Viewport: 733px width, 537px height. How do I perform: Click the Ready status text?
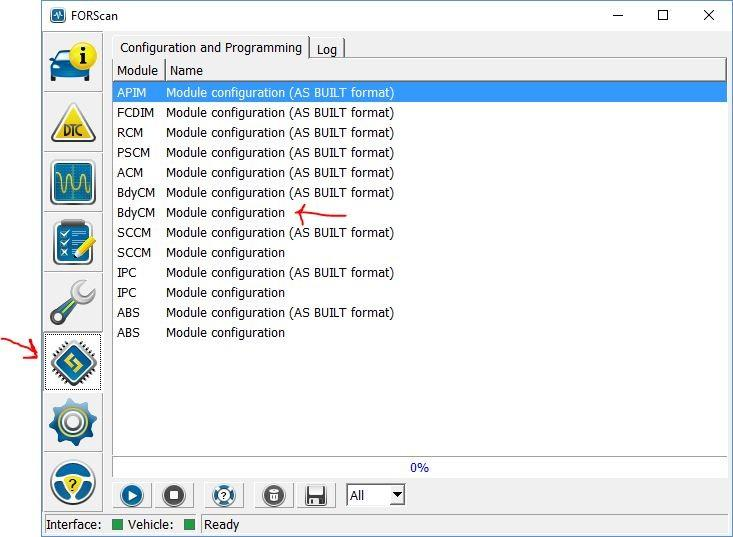click(x=221, y=524)
